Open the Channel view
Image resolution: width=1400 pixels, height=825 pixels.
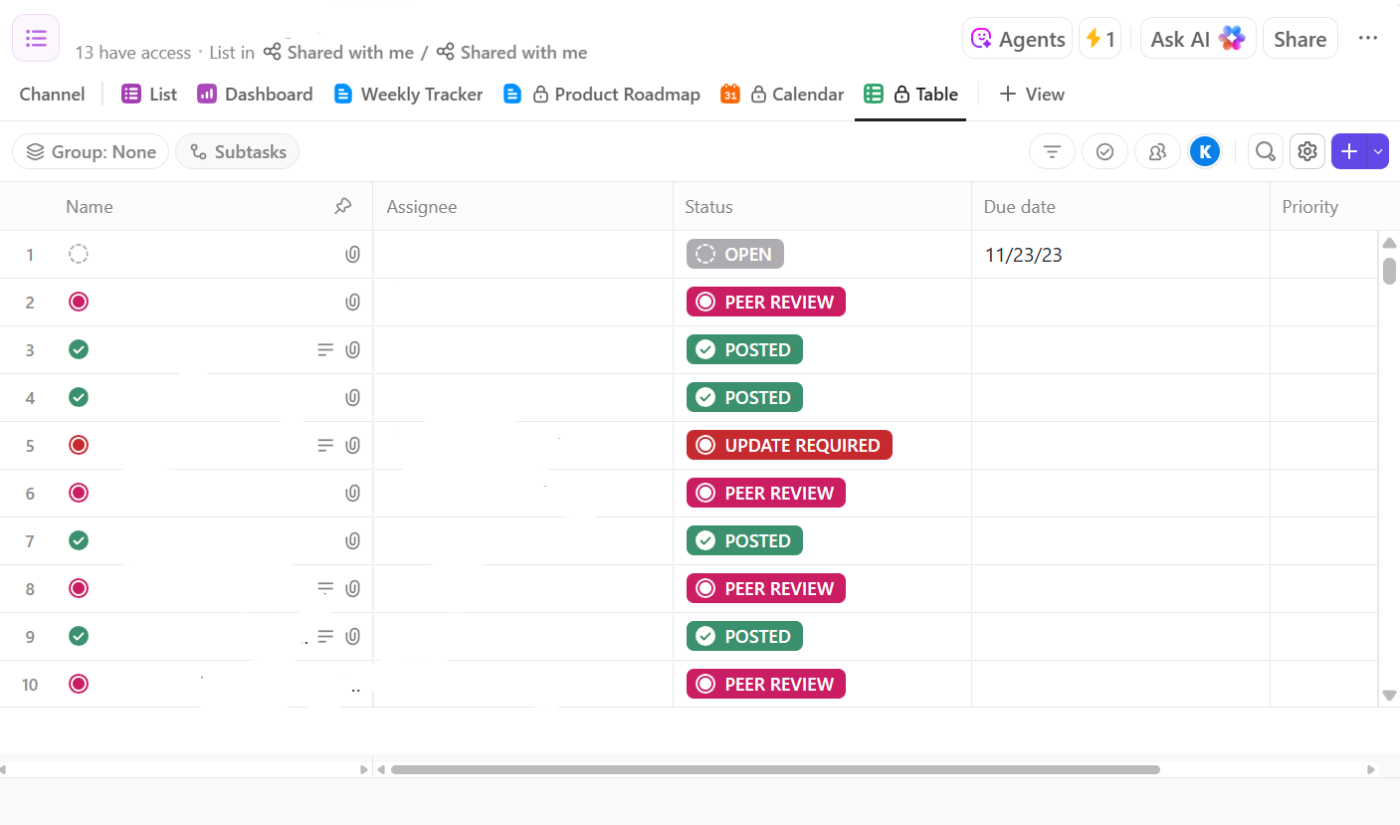click(52, 94)
